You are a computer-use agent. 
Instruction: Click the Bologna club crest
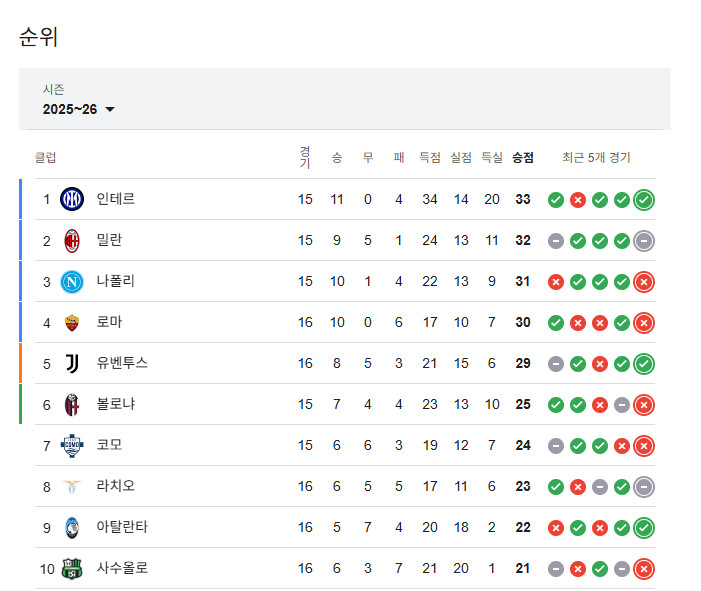click(72, 404)
